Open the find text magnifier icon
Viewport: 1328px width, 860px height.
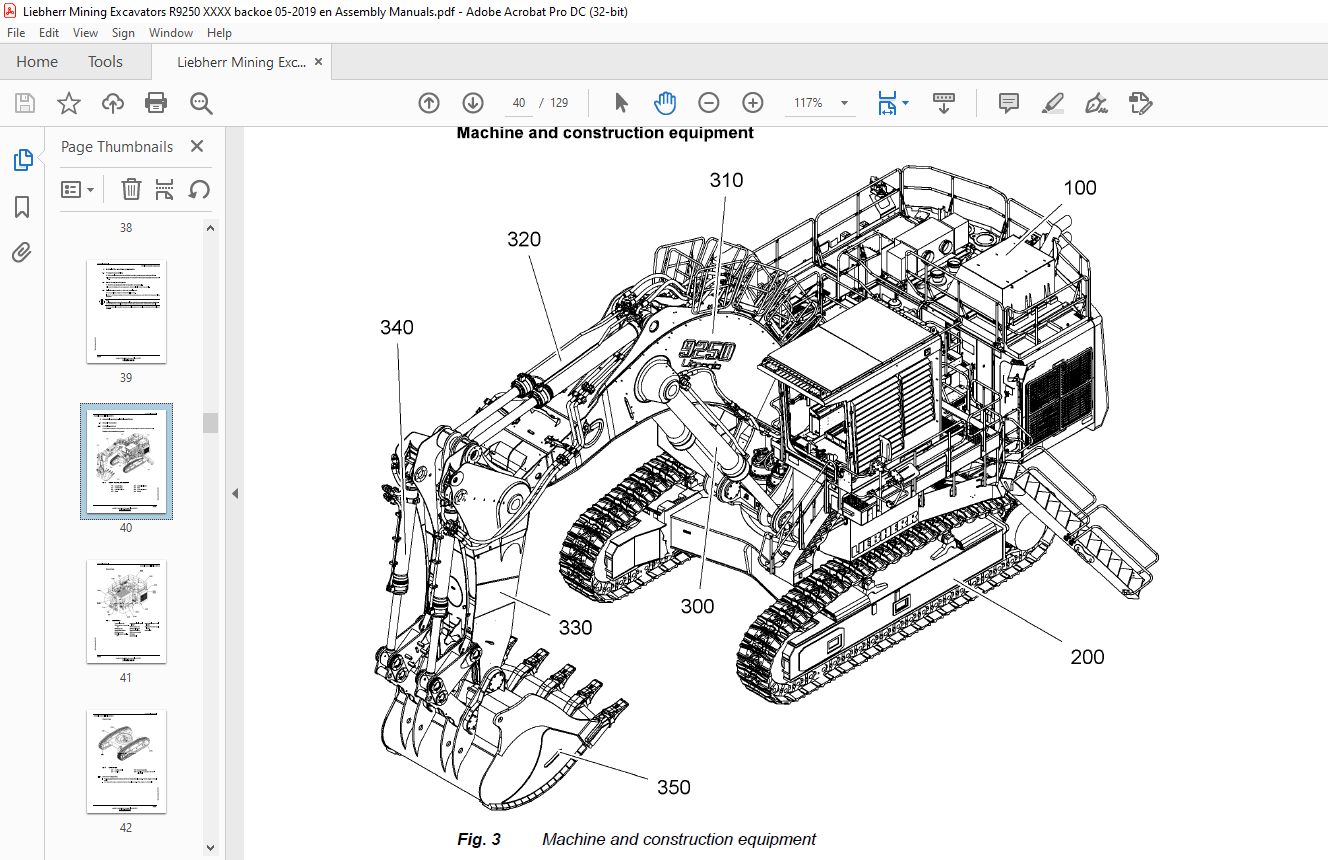click(201, 103)
